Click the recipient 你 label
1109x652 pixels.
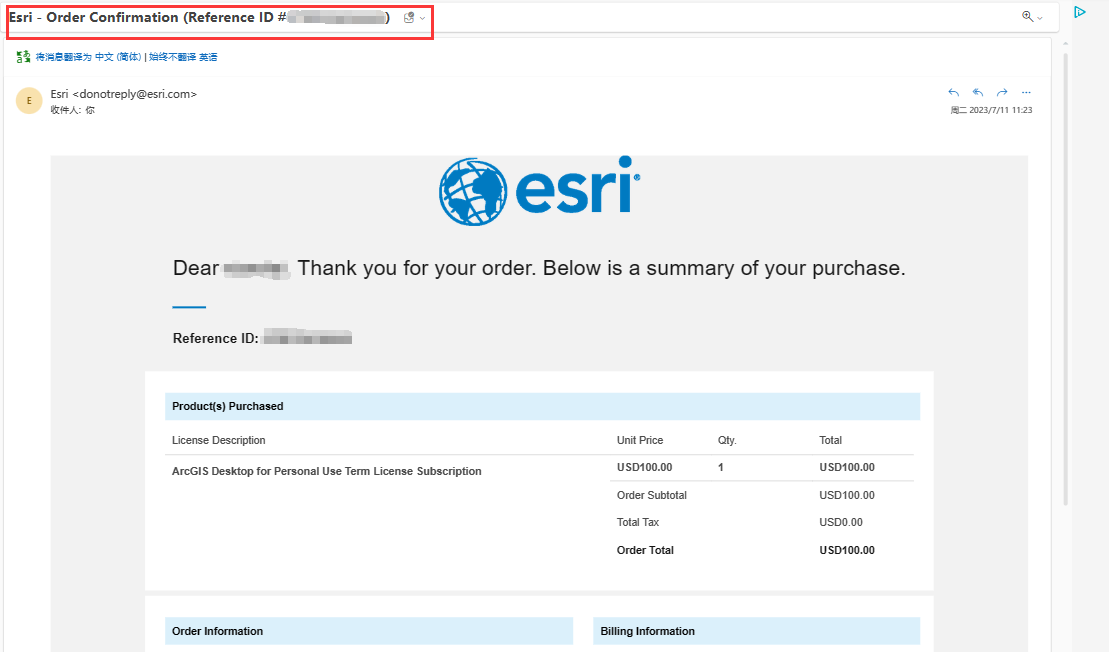[x=88, y=110]
